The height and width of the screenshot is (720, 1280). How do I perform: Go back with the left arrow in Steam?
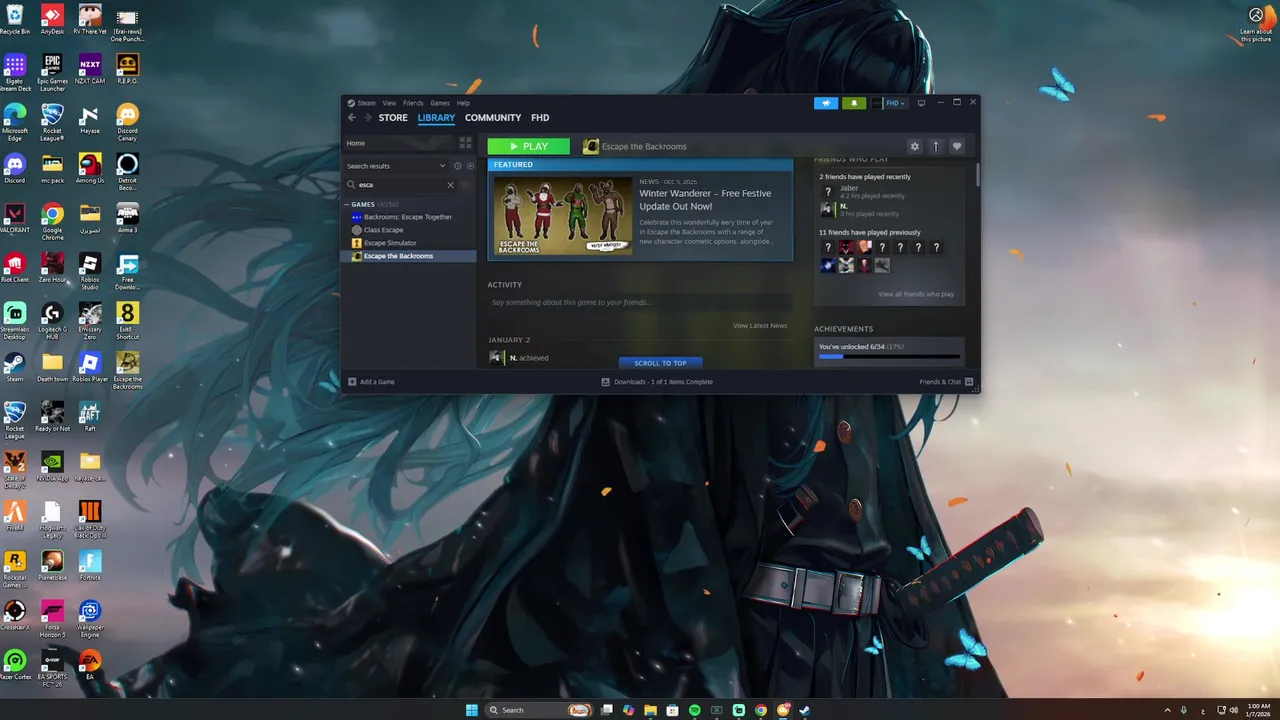352,118
